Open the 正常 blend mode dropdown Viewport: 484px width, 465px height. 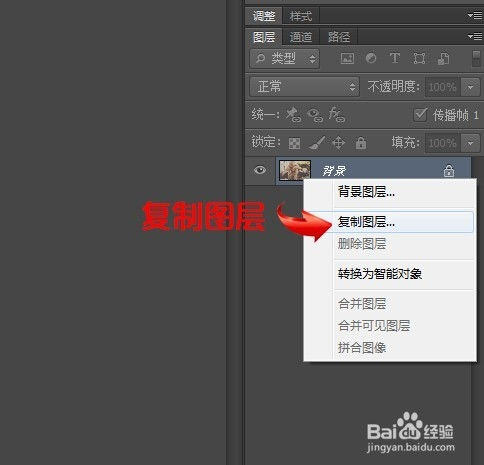pyautogui.click(x=304, y=87)
